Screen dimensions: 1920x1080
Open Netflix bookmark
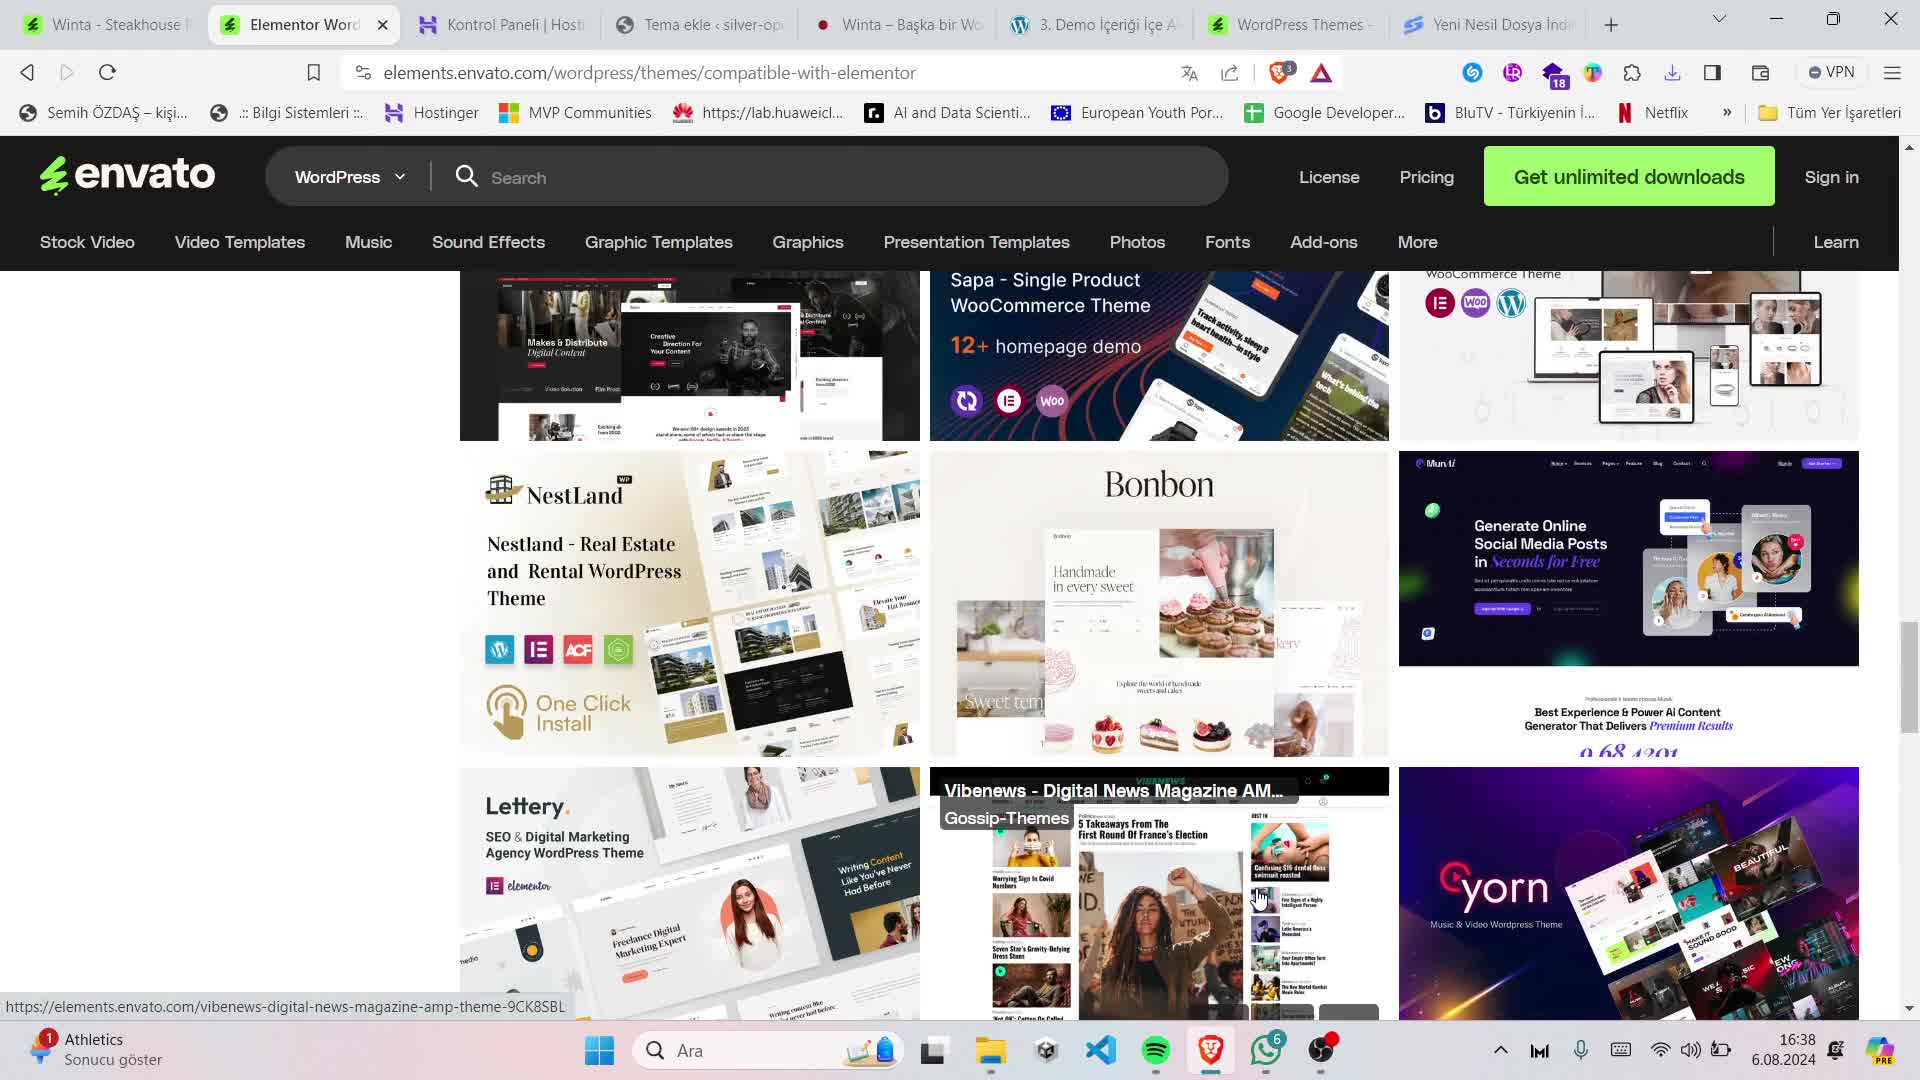click(x=1653, y=113)
